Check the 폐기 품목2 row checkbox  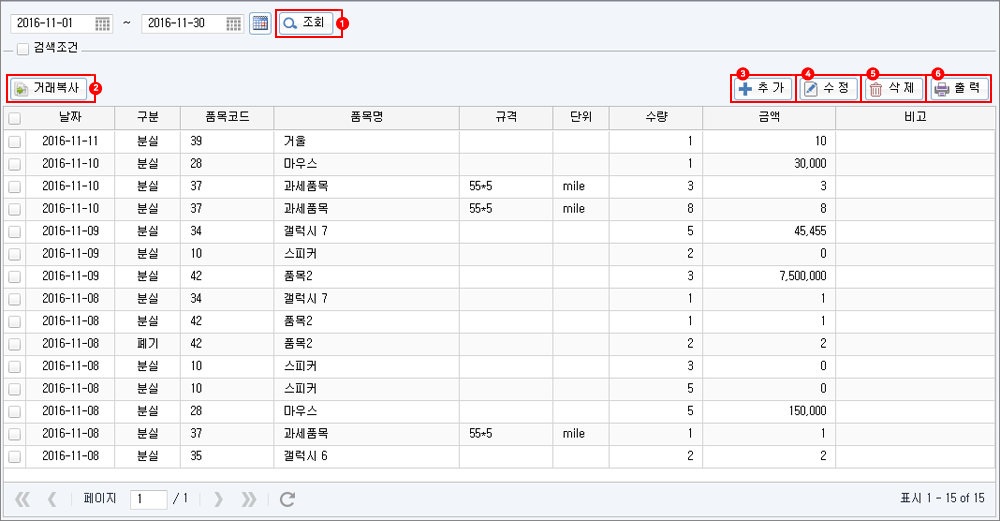[x=15, y=344]
